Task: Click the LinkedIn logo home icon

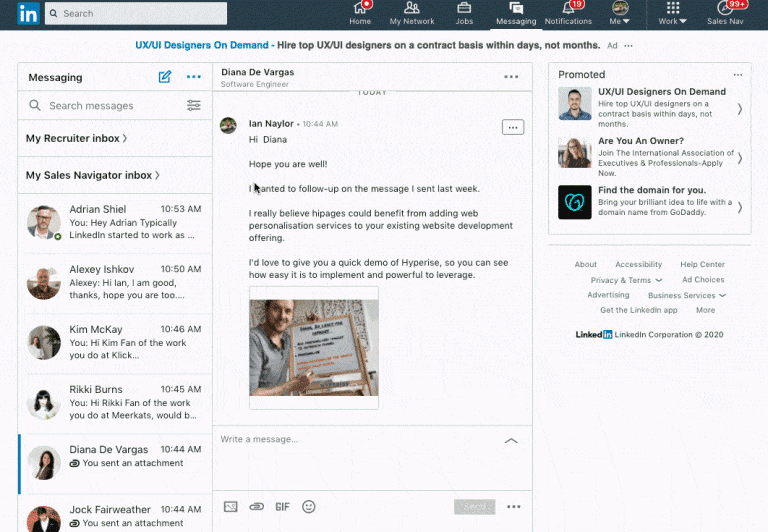Action: pyautogui.click(x=28, y=14)
